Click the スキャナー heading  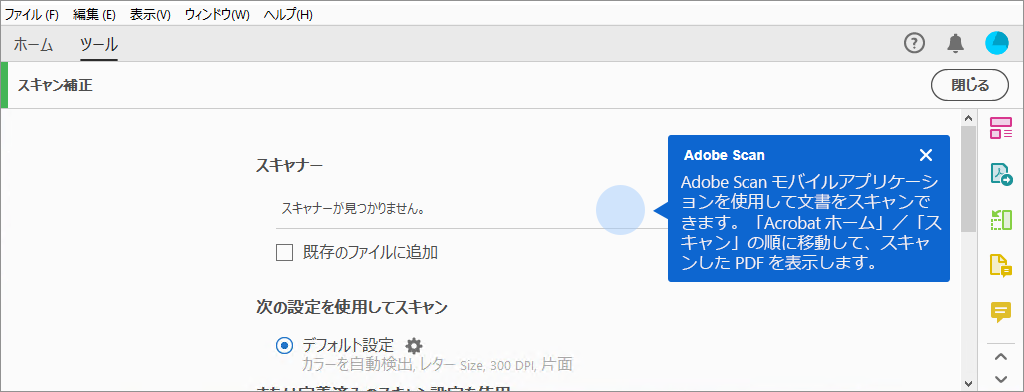point(289,165)
